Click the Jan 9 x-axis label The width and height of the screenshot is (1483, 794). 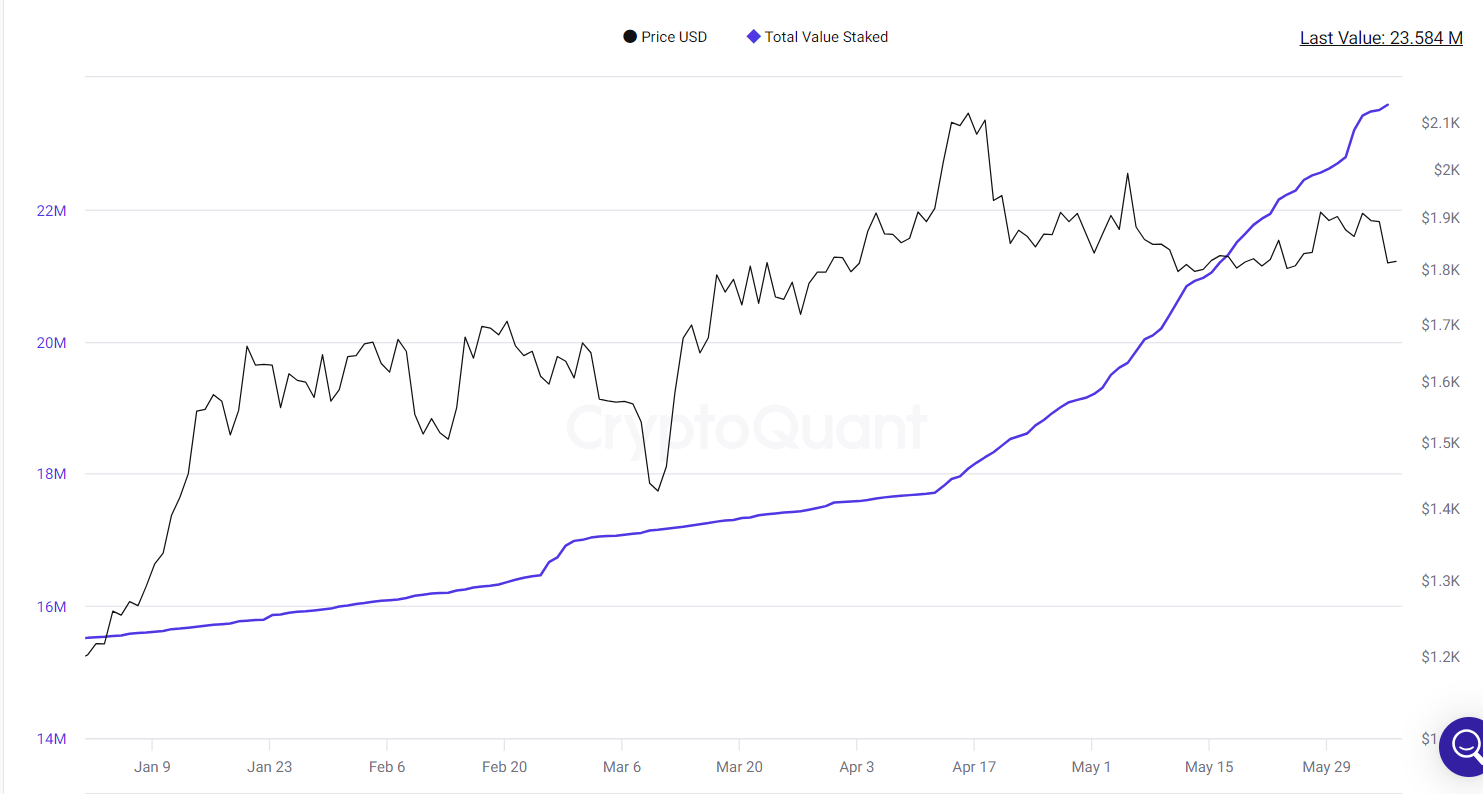click(x=152, y=767)
